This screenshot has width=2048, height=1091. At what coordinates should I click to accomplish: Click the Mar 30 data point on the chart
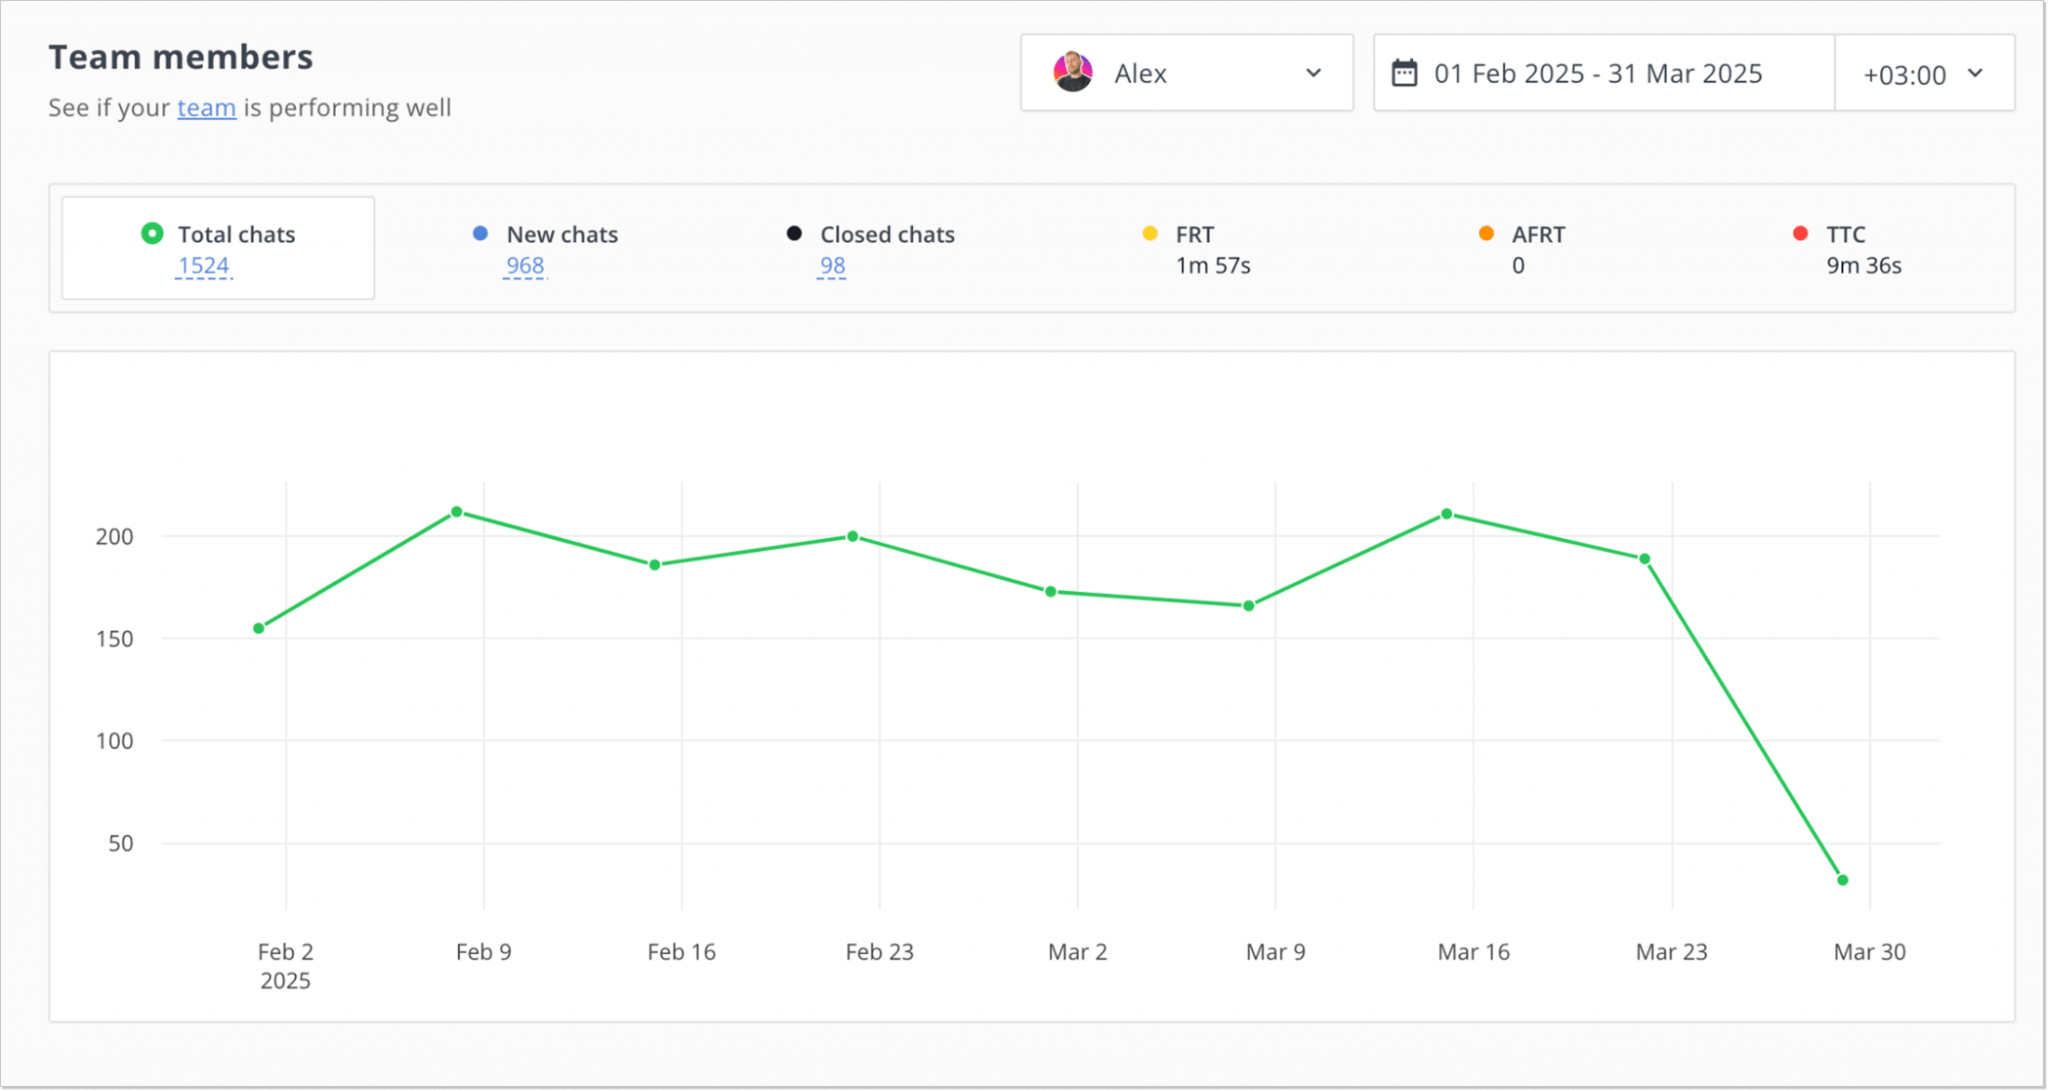(x=1843, y=880)
